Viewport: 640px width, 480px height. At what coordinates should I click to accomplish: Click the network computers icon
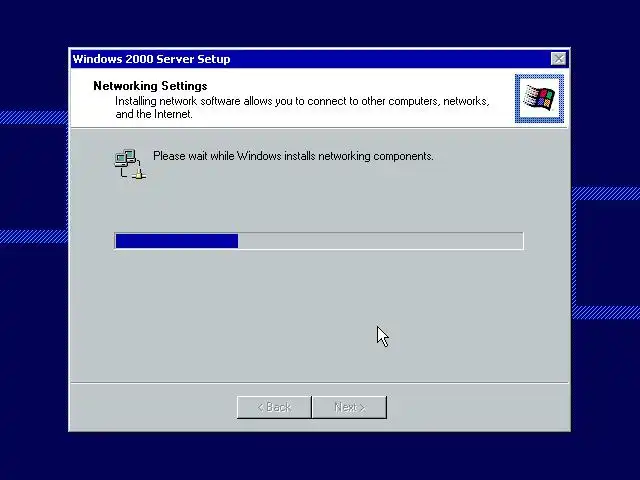[130, 164]
